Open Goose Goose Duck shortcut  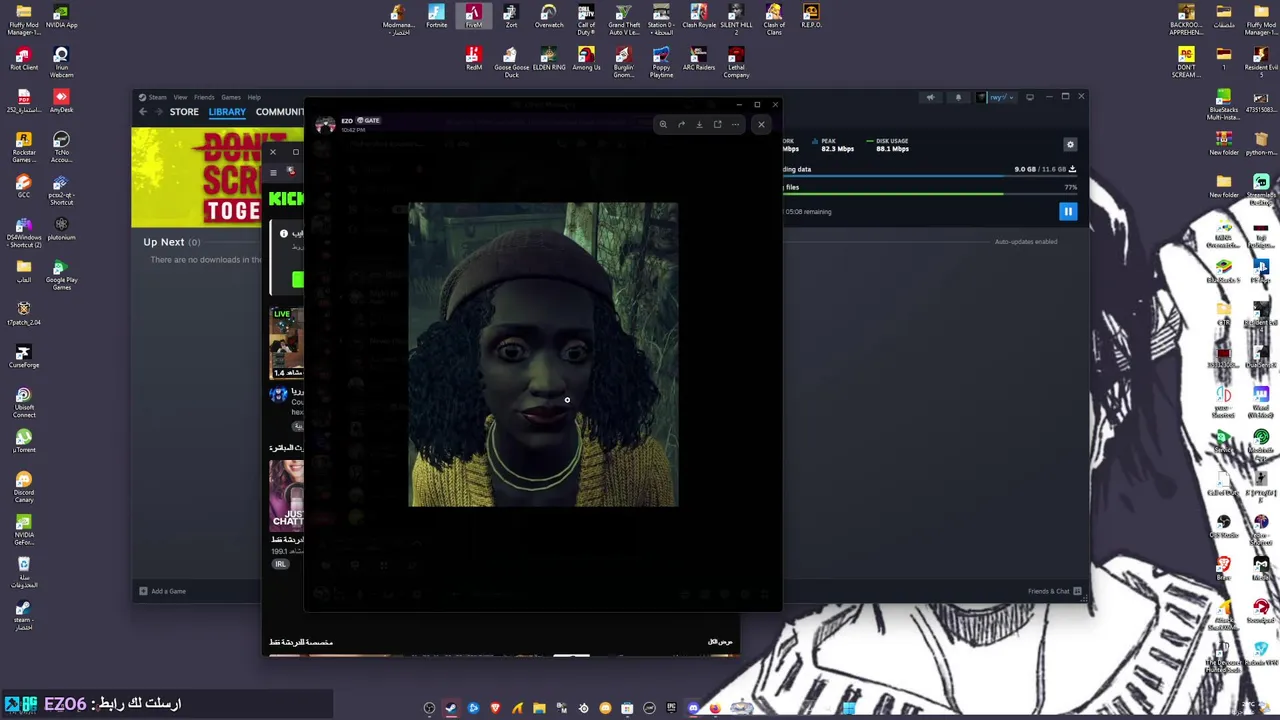[x=511, y=63]
